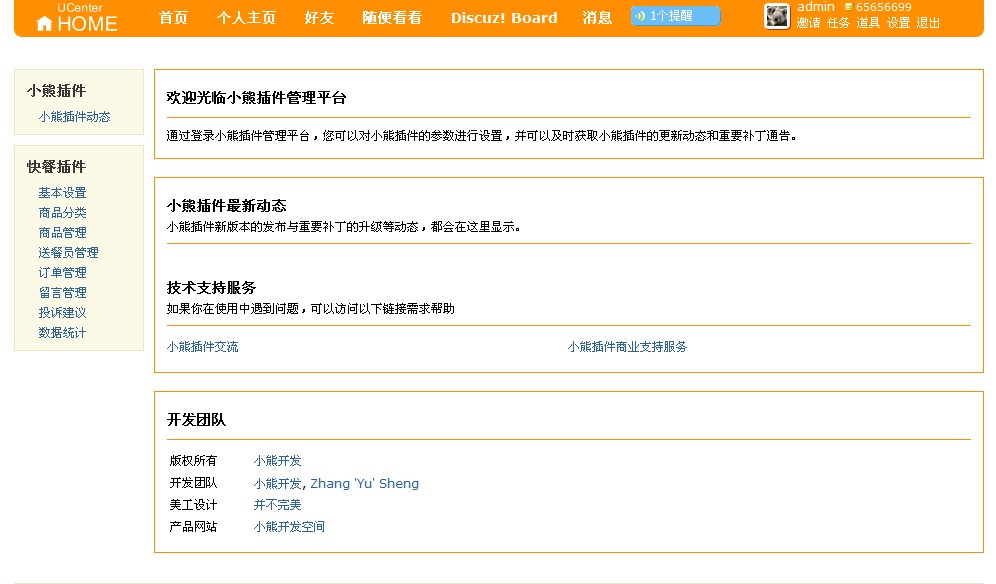Select 随便看看 in top navigation
996x584 pixels.
(392, 18)
